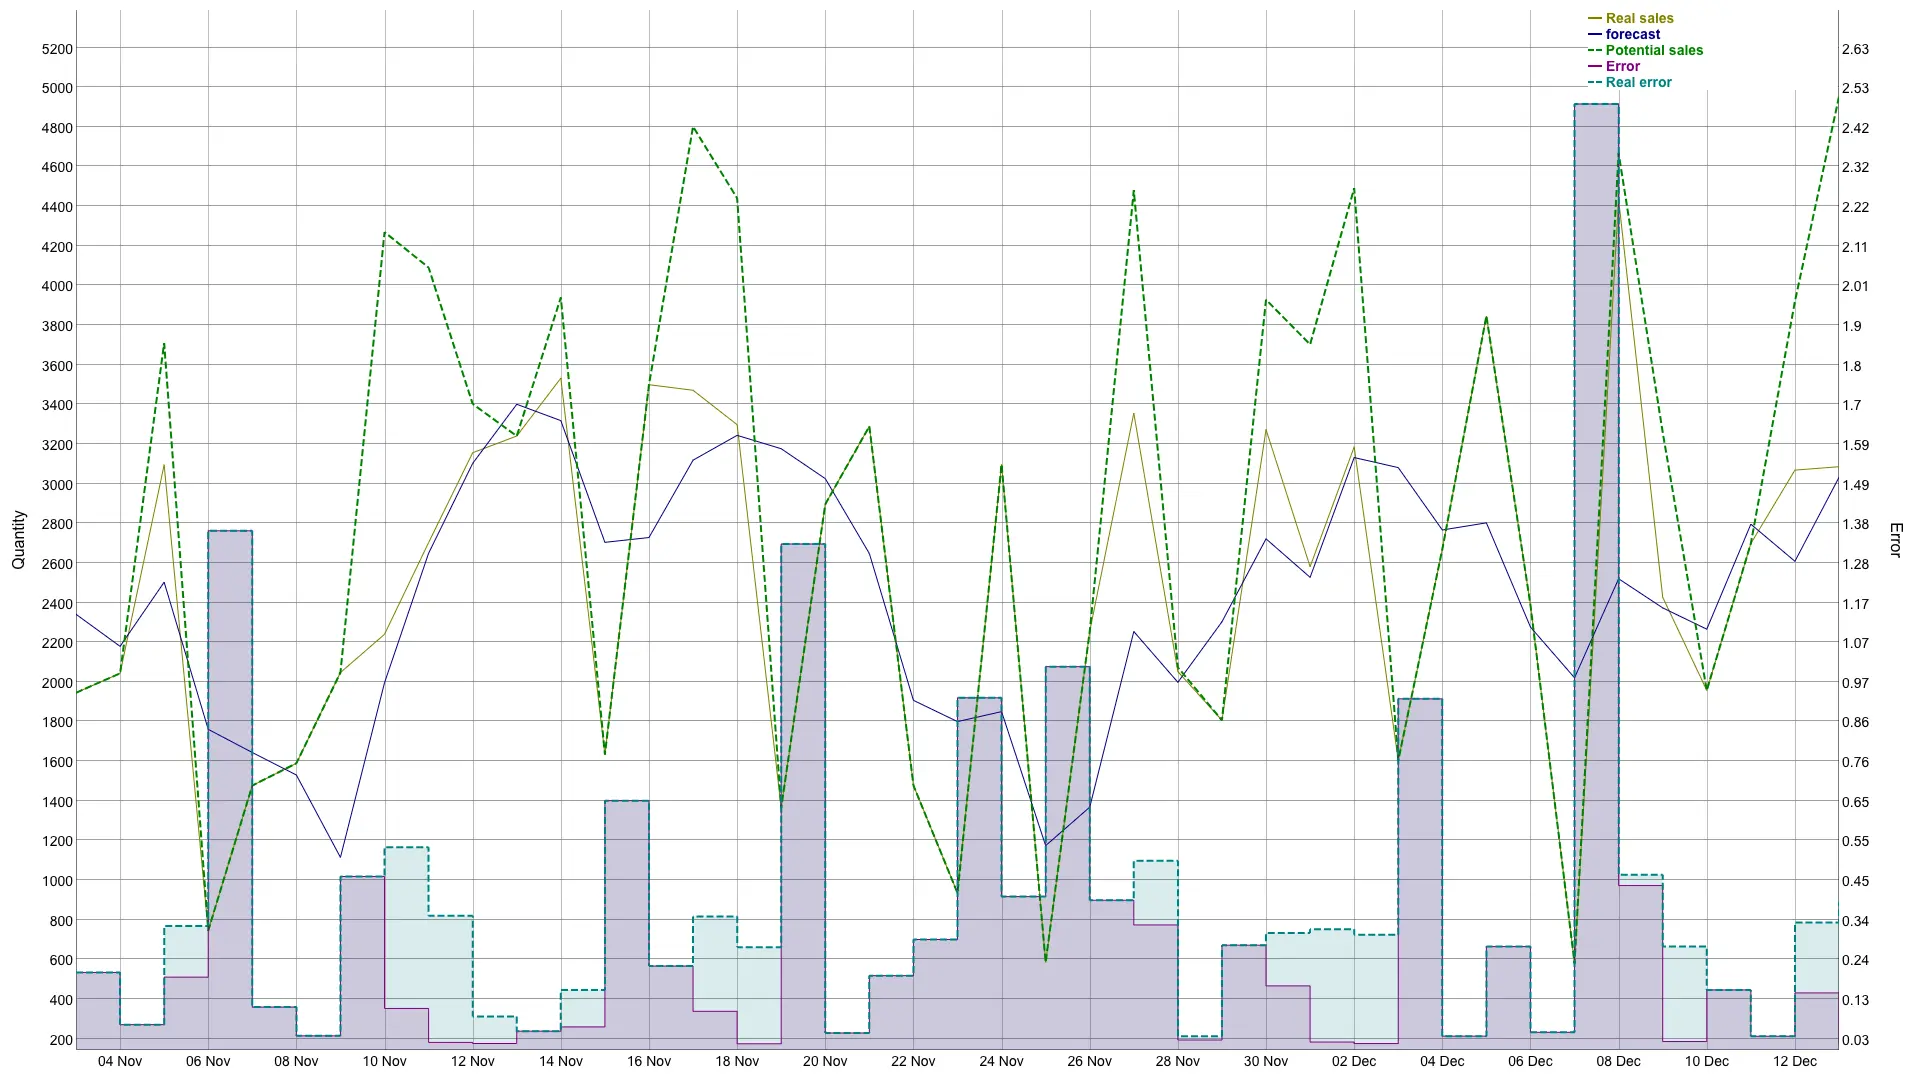Click the 08 Nov date label
The width and height of the screenshot is (1919, 1080).
coord(296,1061)
